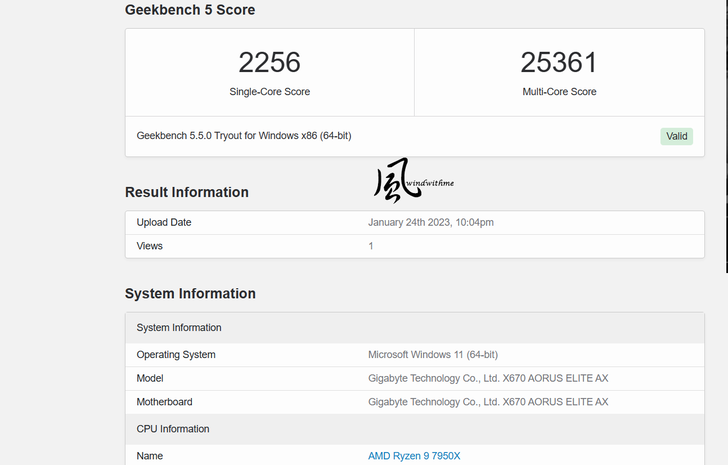
Task: Click the Operating System row label
Action: pos(176,355)
